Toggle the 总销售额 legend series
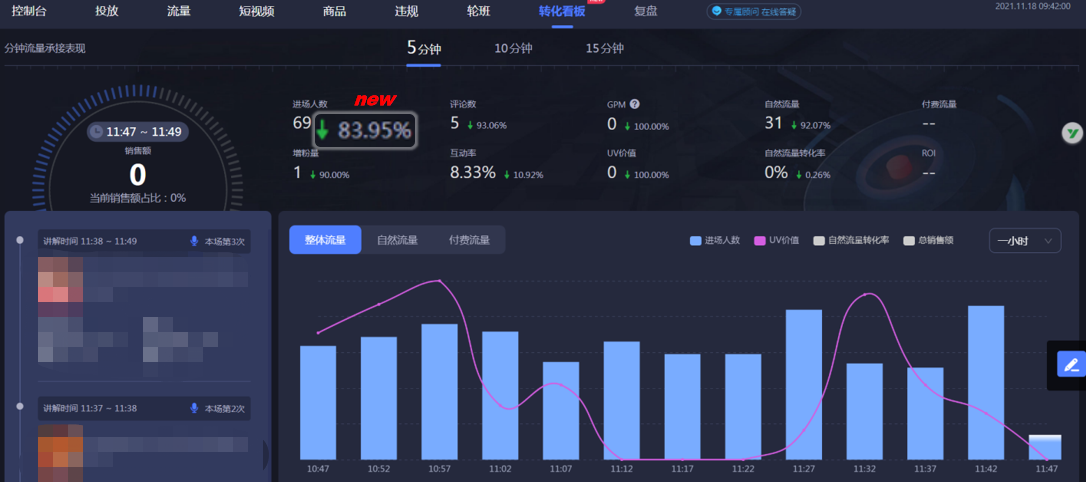Screen dimensions: 1086x482 point(927,240)
